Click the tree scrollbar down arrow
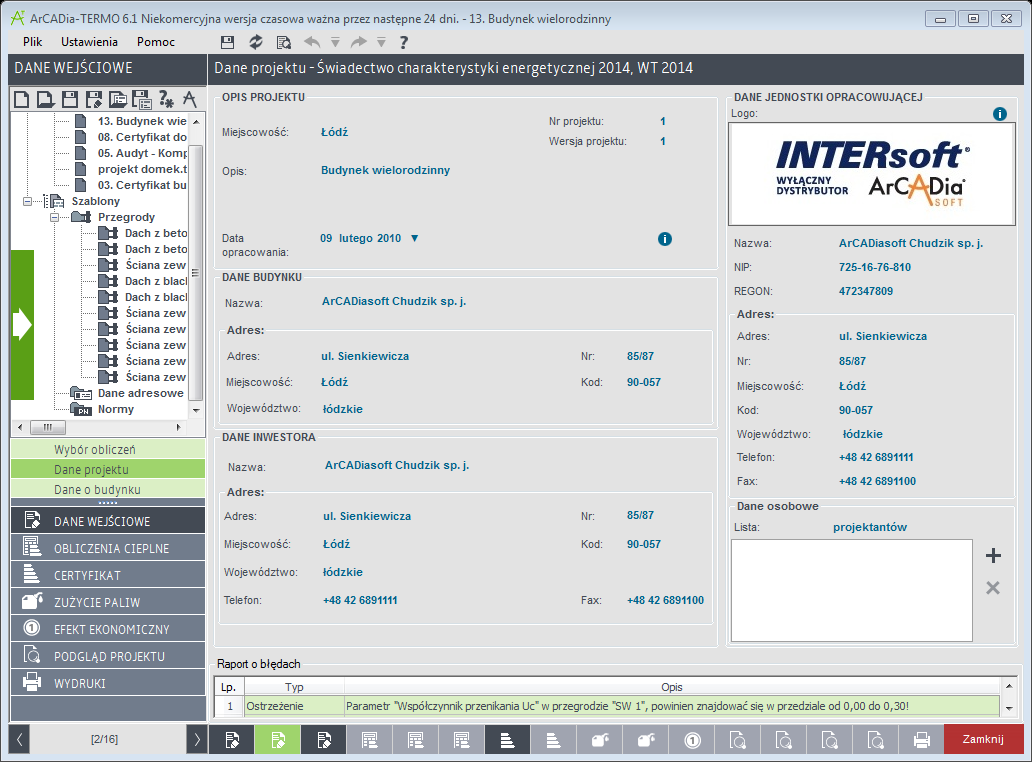This screenshot has height=762, width=1032. 196,409
